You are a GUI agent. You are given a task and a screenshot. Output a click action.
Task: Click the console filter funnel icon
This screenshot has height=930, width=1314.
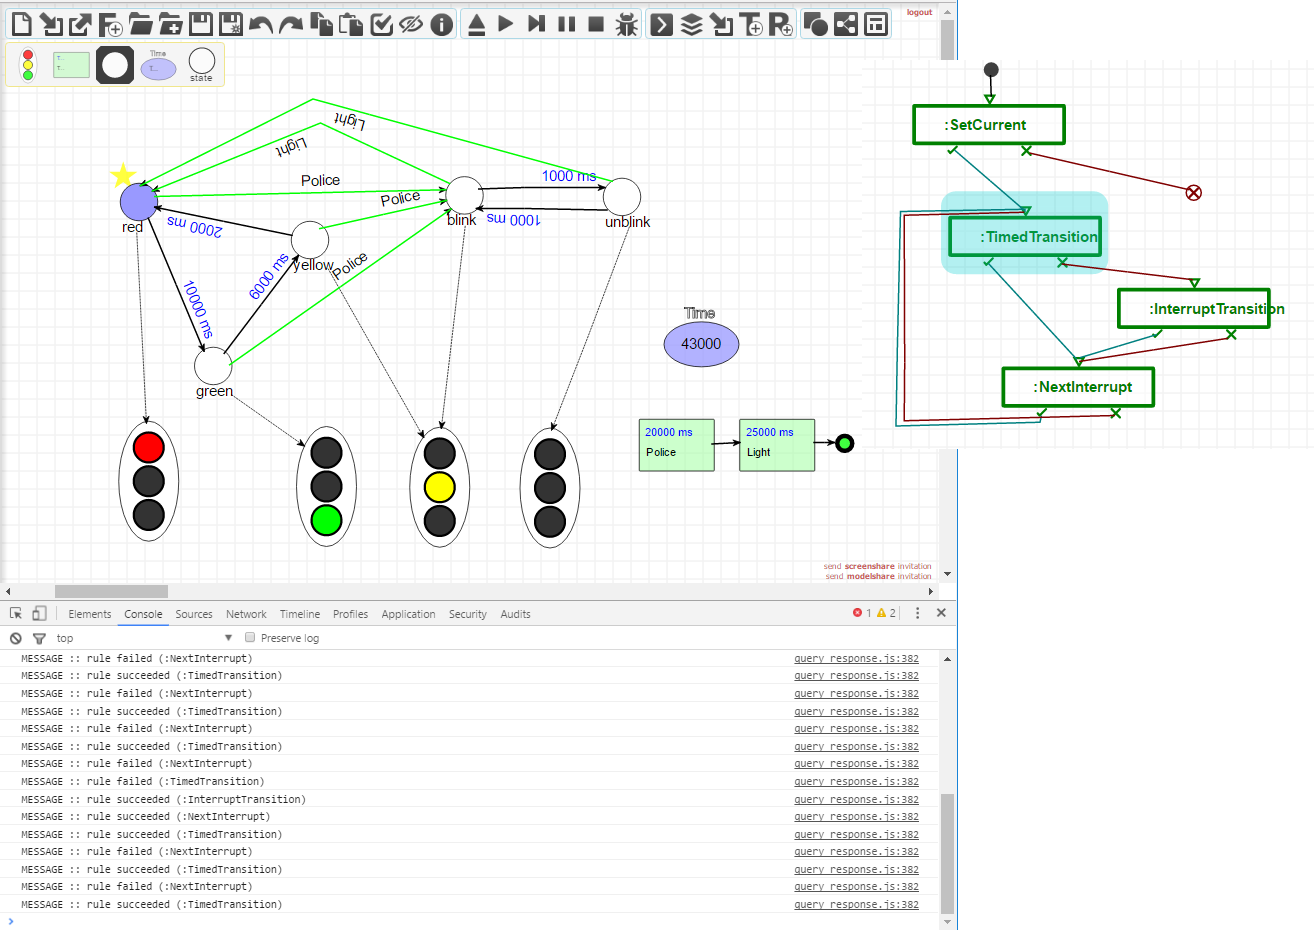(x=39, y=638)
